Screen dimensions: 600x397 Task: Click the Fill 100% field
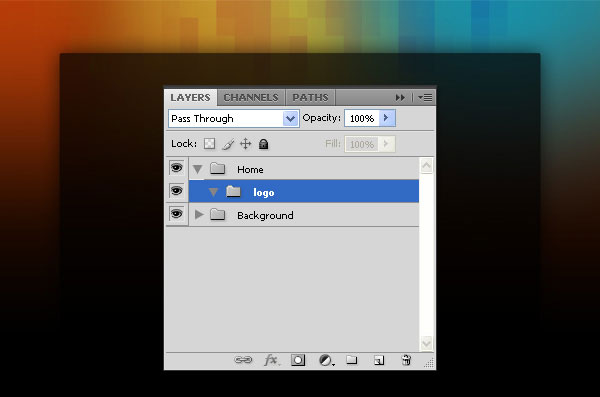point(362,144)
